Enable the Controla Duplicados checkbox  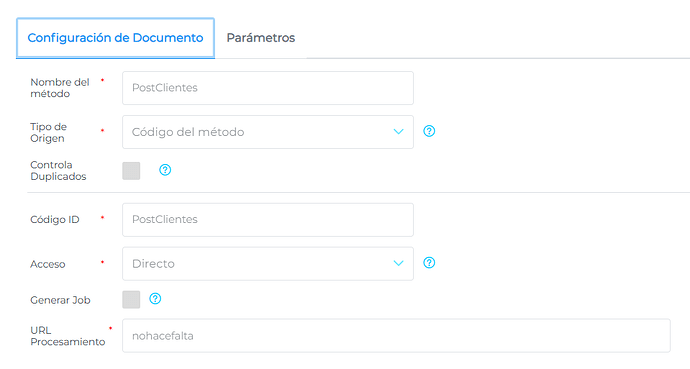tap(131, 171)
